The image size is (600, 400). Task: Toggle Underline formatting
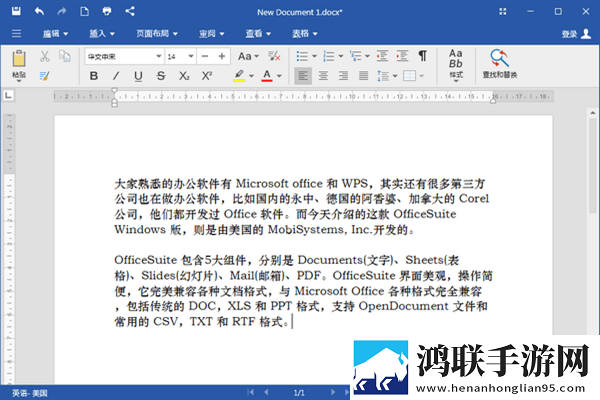(x=138, y=76)
